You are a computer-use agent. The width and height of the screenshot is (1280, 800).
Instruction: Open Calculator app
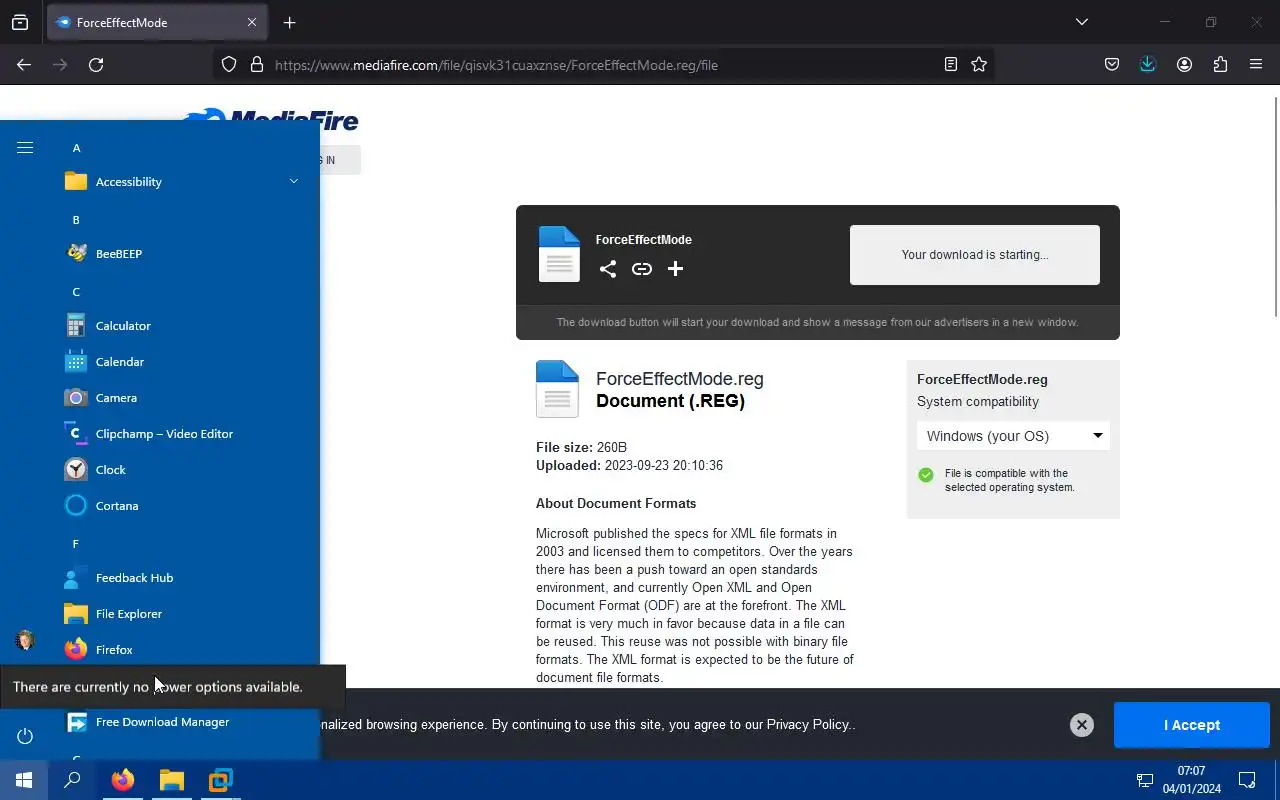pyautogui.click(x=184, y=326)
